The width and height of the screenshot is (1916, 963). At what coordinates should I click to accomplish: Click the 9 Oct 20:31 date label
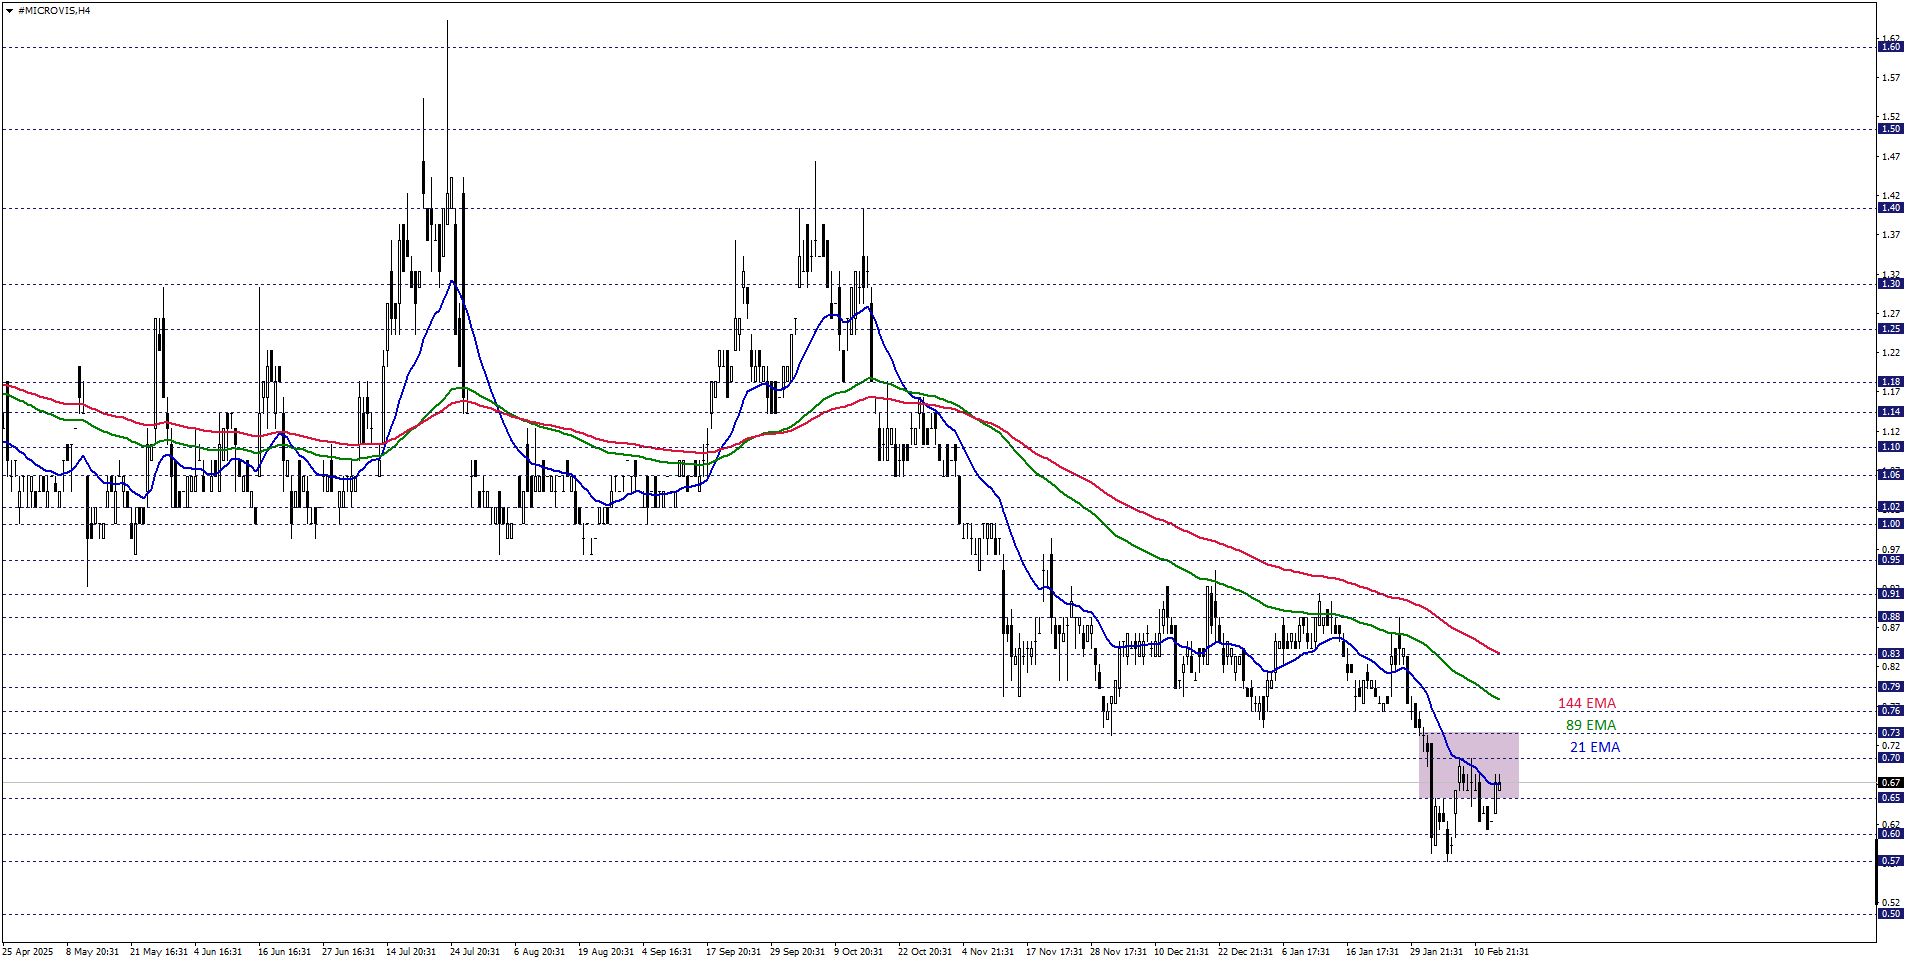858,952
